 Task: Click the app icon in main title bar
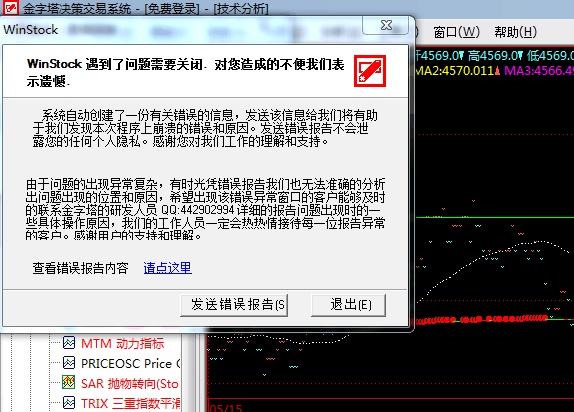(10, 7)
